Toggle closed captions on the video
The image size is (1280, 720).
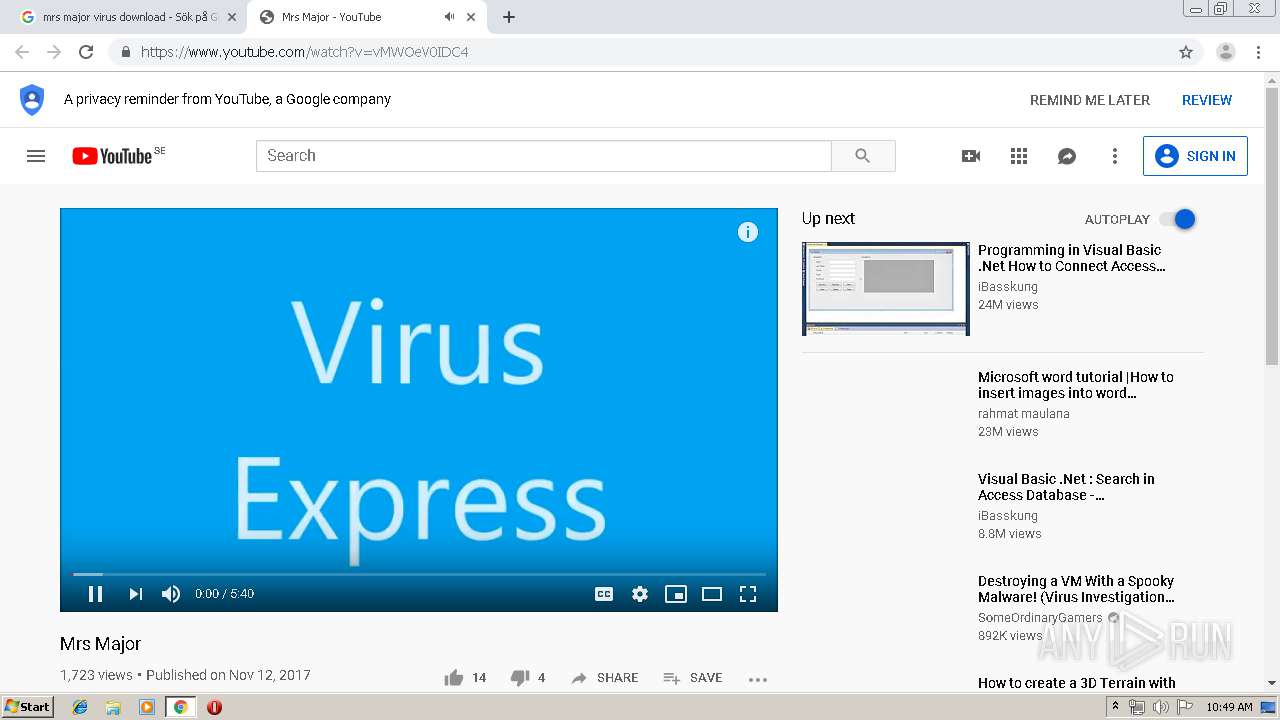tap(604, 594)
